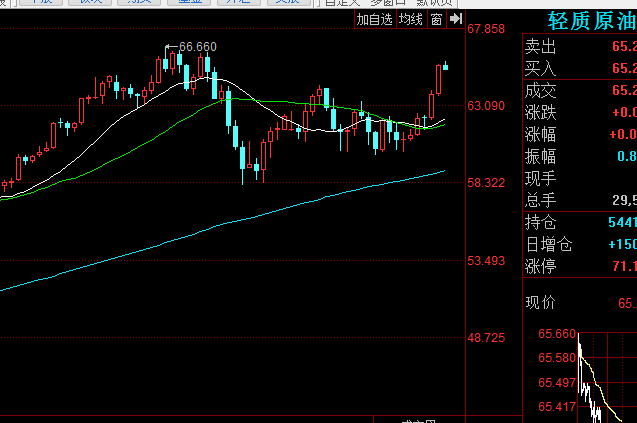637x423 pixels.
Task: Select the 成交 last trade label
Action: point(540,91)
